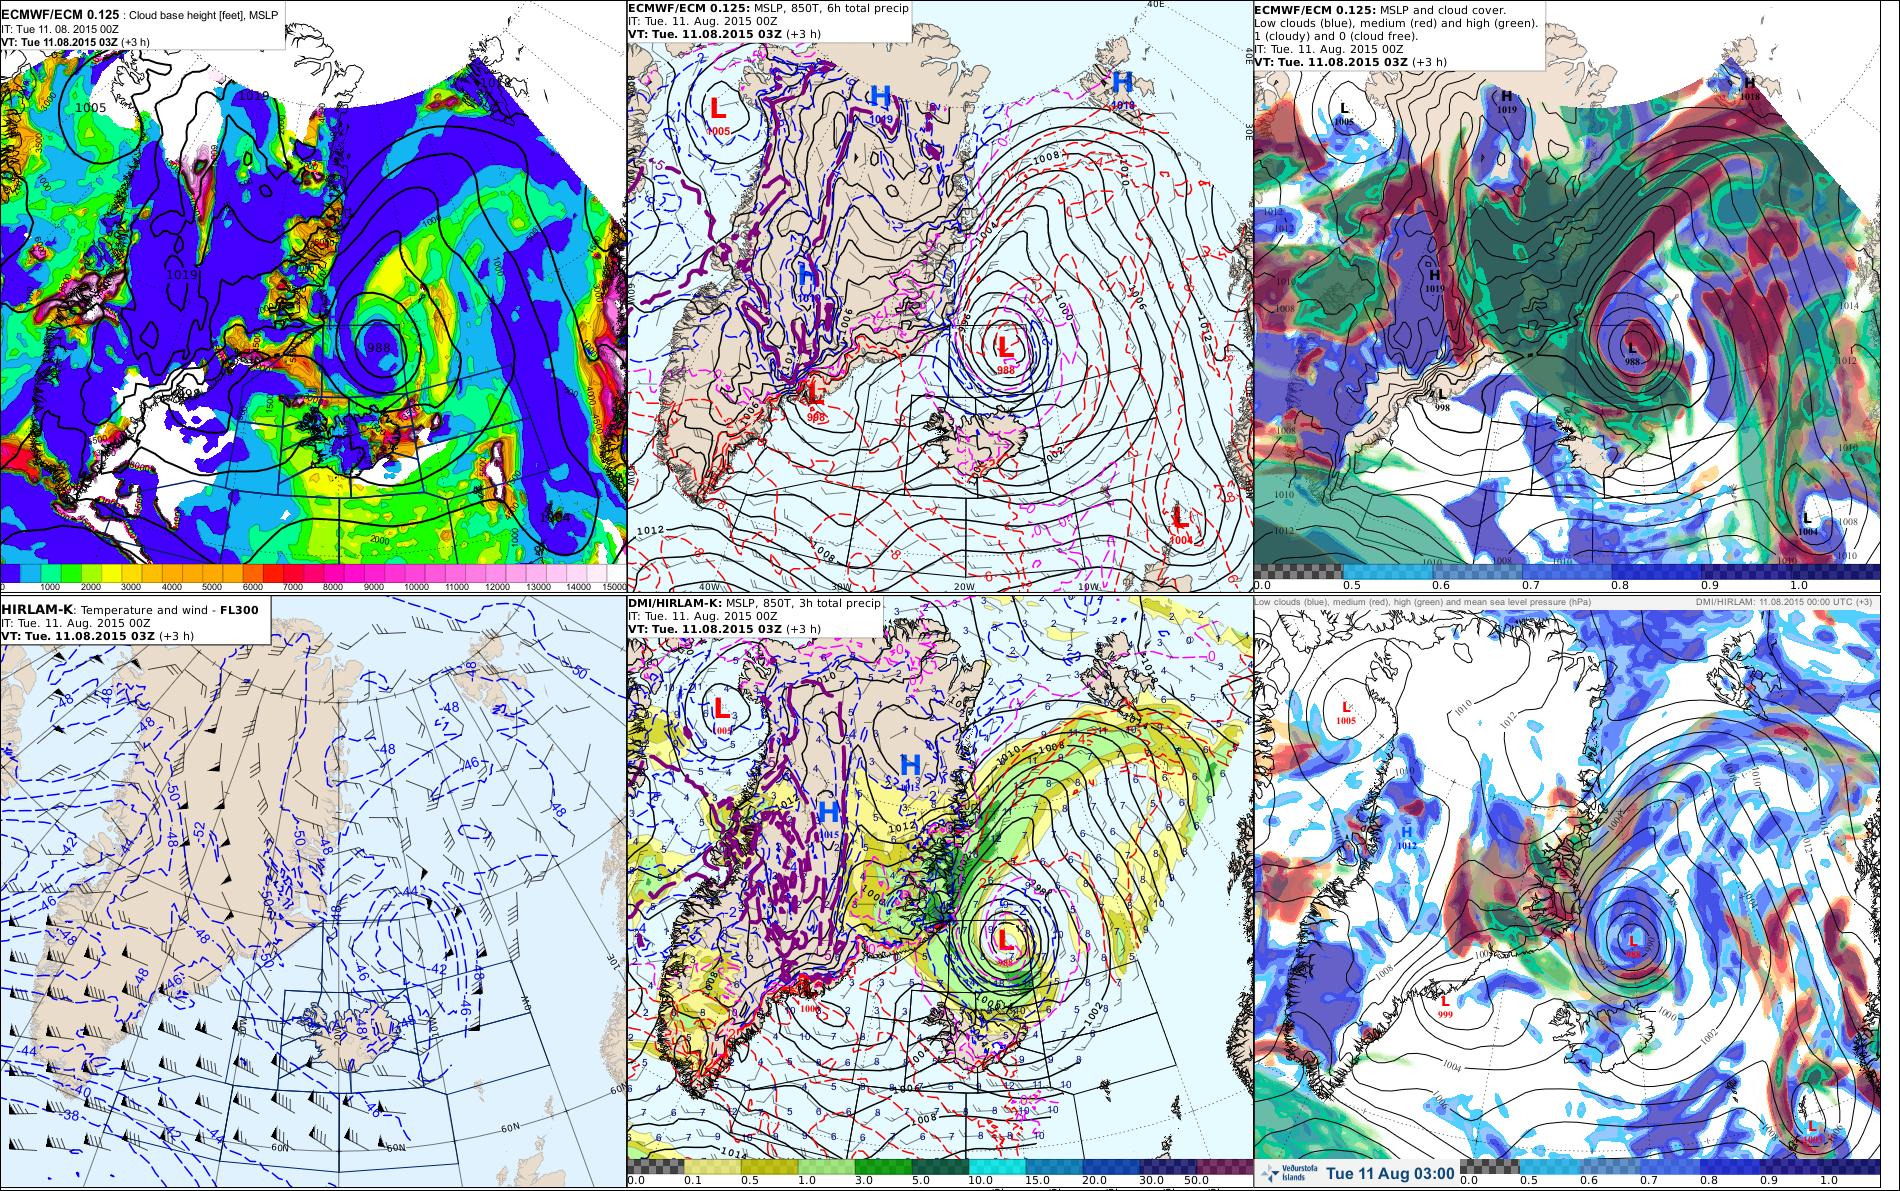Click the 40W longitude label on ECMWF precip map

coord(709,587)
